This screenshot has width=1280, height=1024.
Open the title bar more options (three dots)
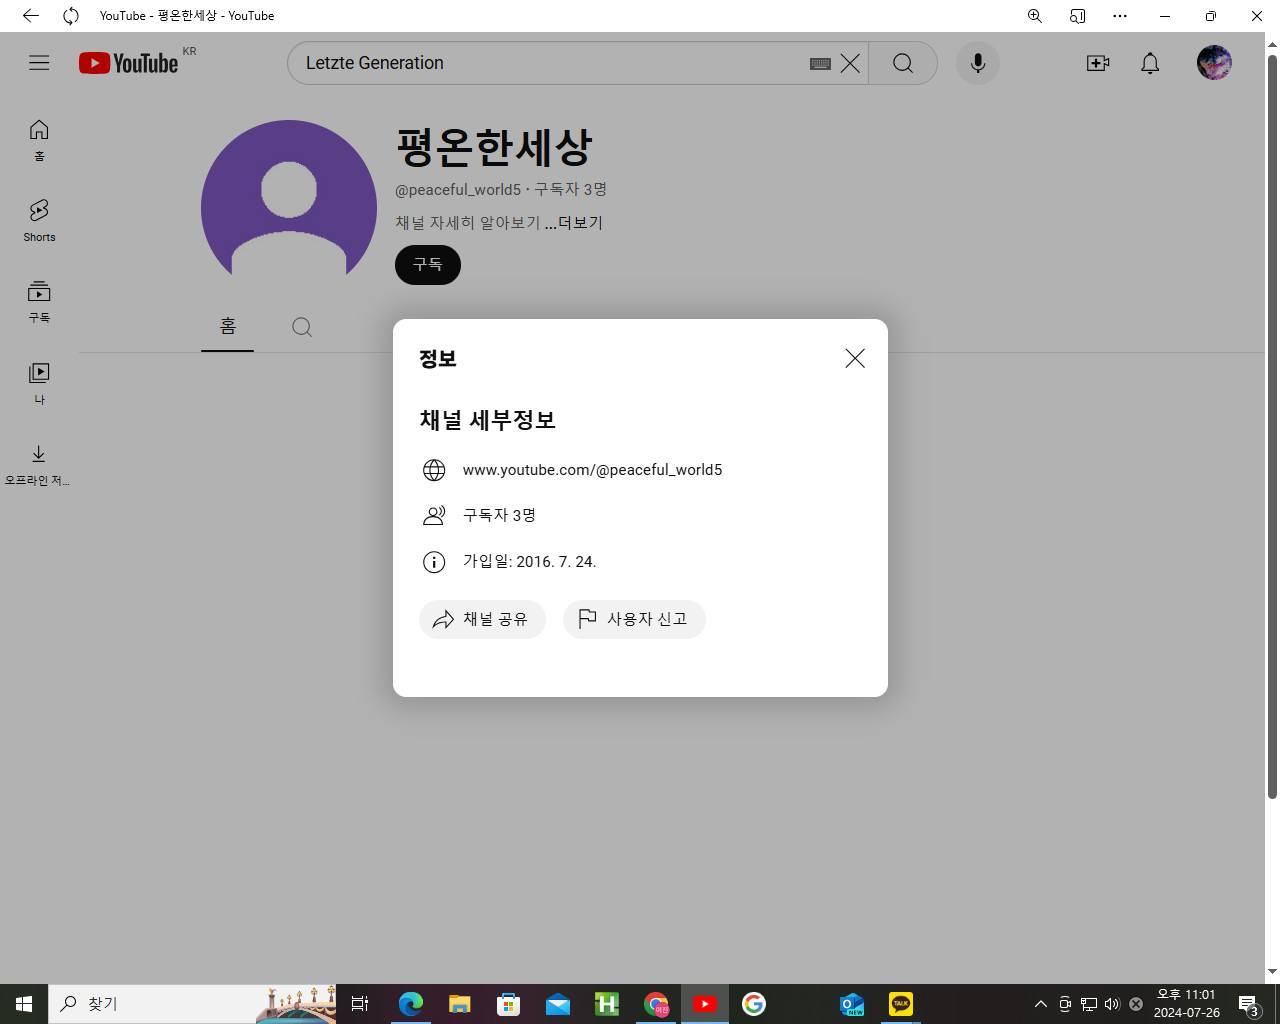pos(1120,16)
